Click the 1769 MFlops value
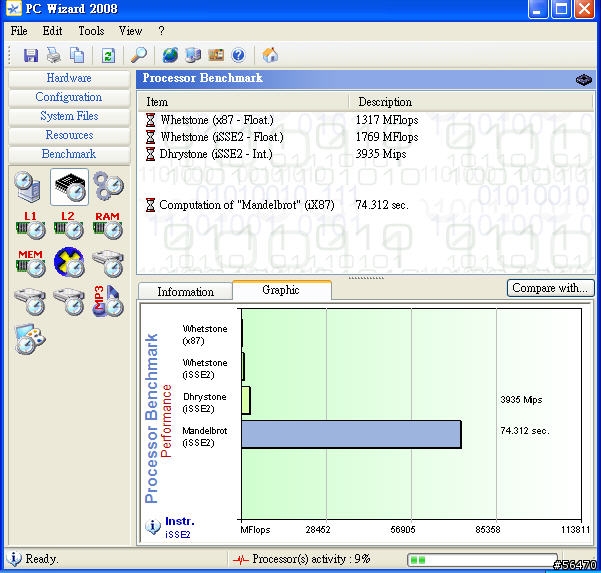This screenshot has height=573, width=601. (386, 137)
